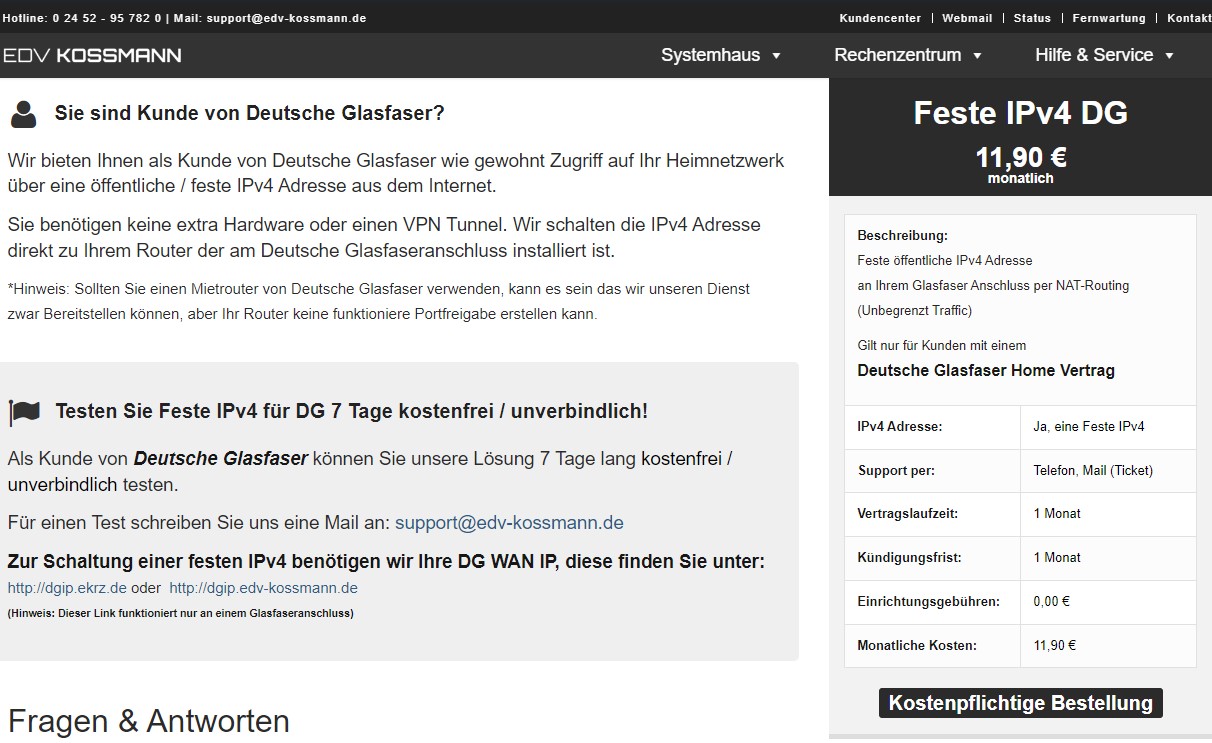
Task: Expand the Systemhaus dropdown menu
Action: point(720,55)
